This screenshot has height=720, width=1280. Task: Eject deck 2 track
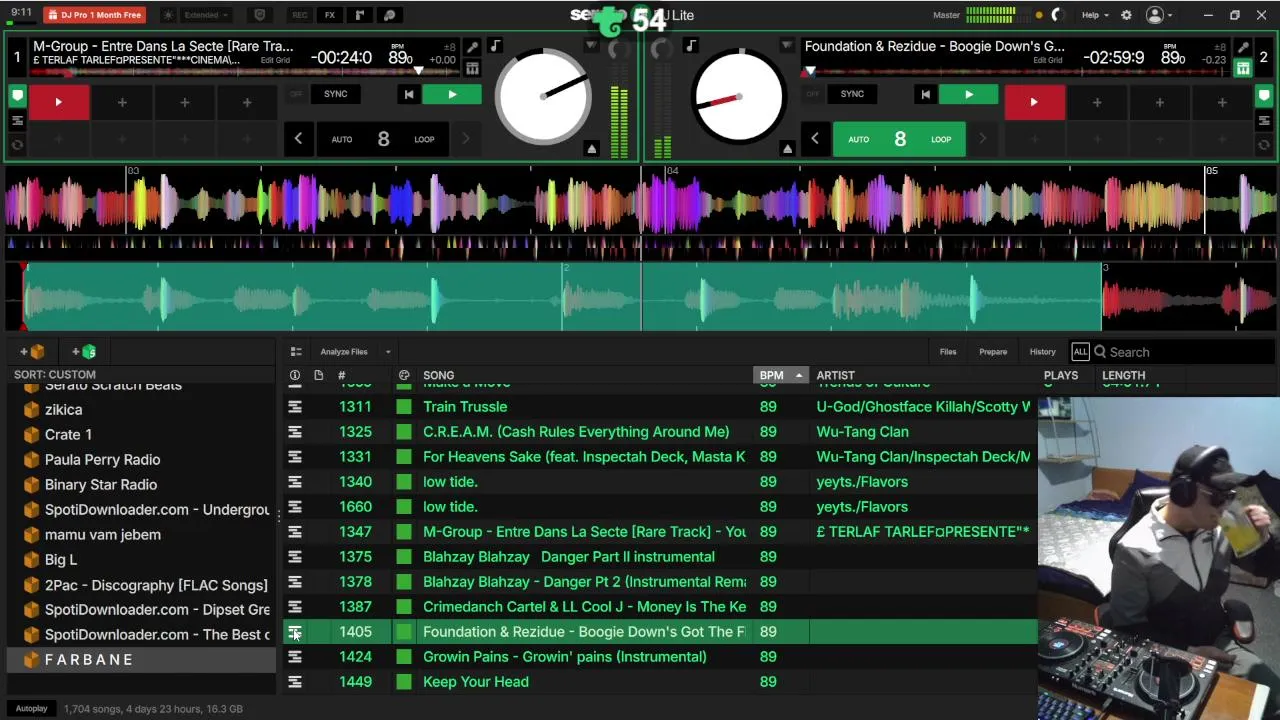[787, 148]
